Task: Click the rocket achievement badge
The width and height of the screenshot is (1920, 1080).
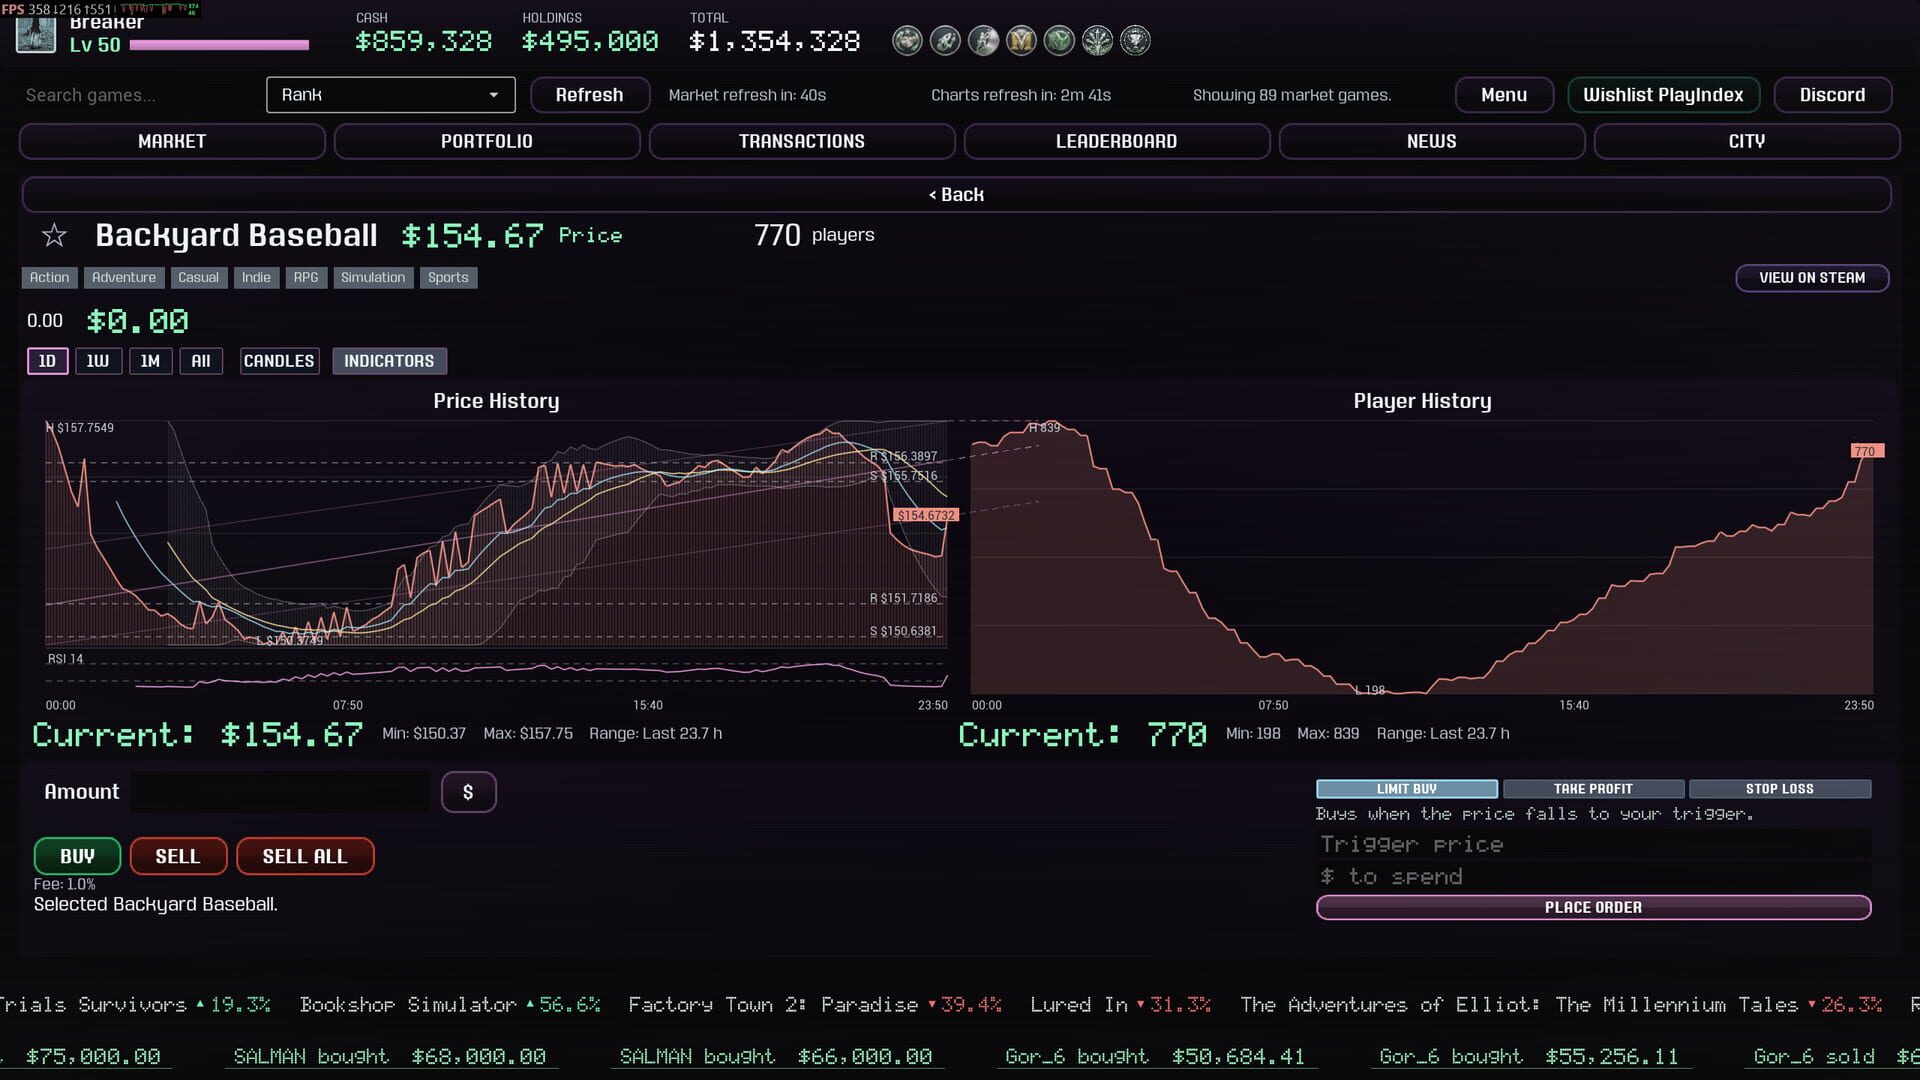Action: tap(945, 41)
